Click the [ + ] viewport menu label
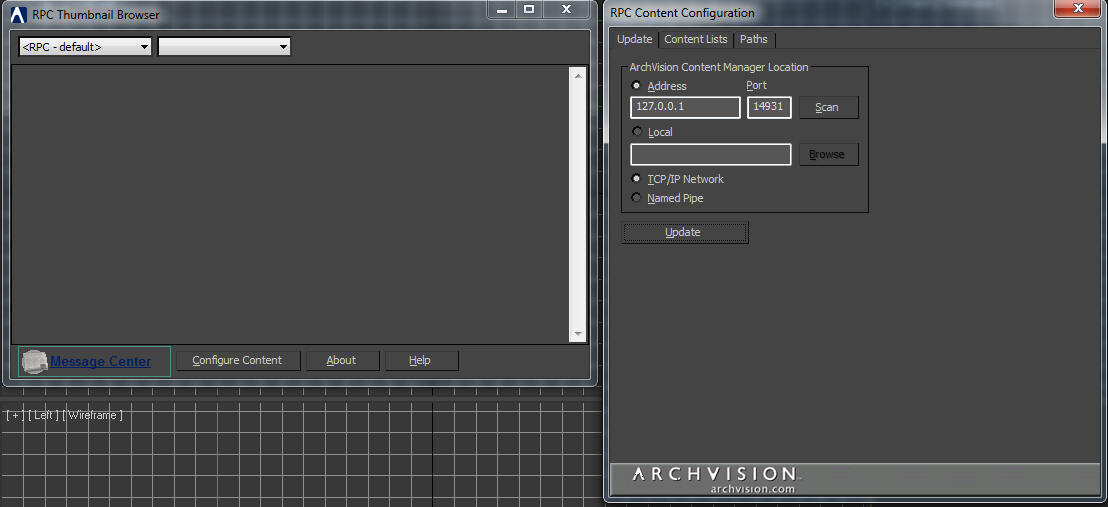Image resolution: width=1108 pixels, height=507 pixels. coord(15,415)
